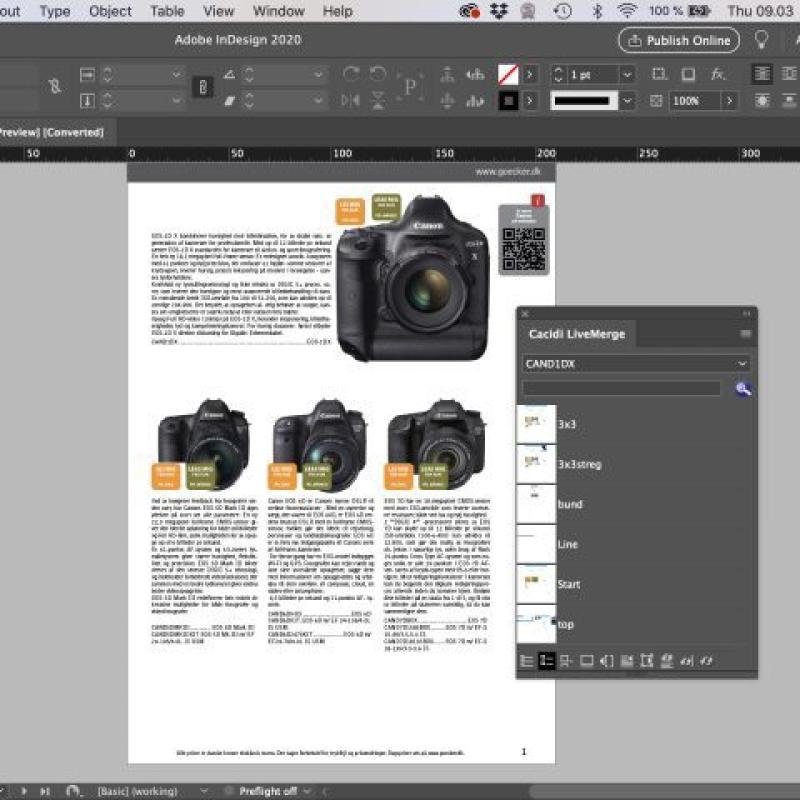Open the CAND1DX dropdown in LiveMerge
Viewport: 800px width, 800px height.
point(636,364)
